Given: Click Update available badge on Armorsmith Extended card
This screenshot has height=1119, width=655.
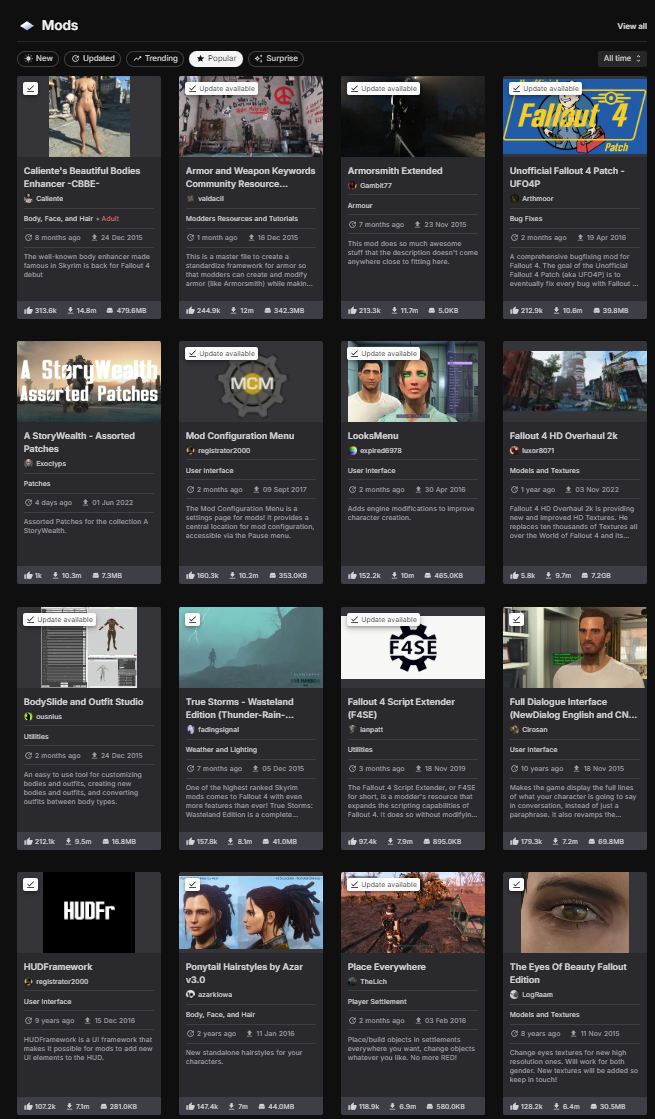Looking at the screenshot, I should coord(383,88).
